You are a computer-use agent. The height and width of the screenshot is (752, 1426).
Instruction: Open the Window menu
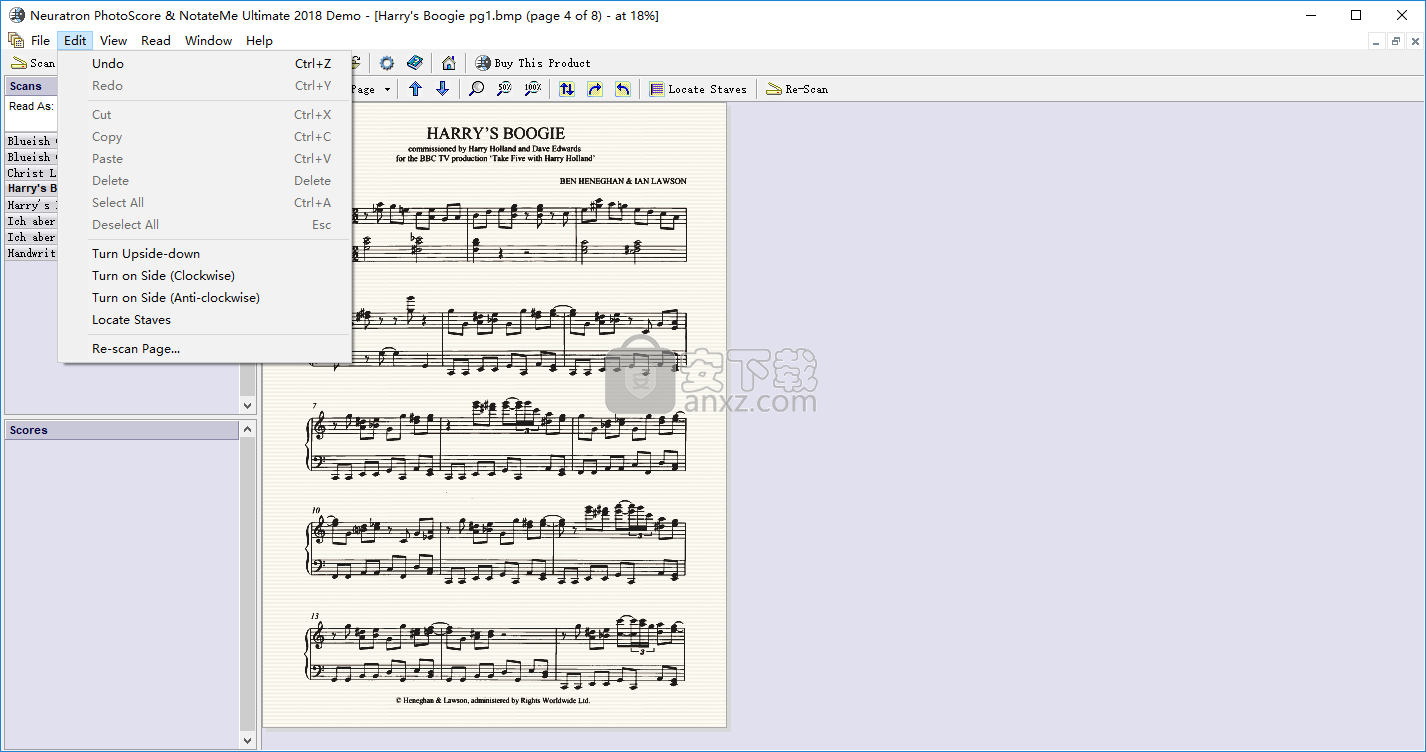click(208, 40)
